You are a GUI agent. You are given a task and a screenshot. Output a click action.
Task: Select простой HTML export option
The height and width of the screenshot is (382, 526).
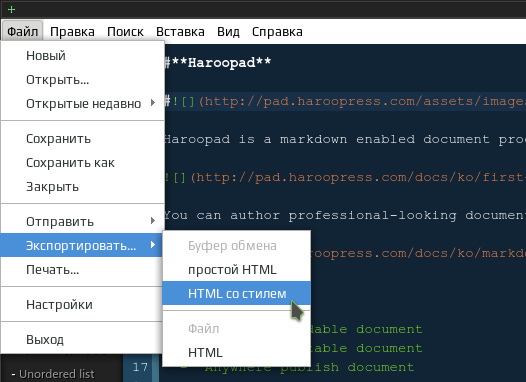(236, 270)
